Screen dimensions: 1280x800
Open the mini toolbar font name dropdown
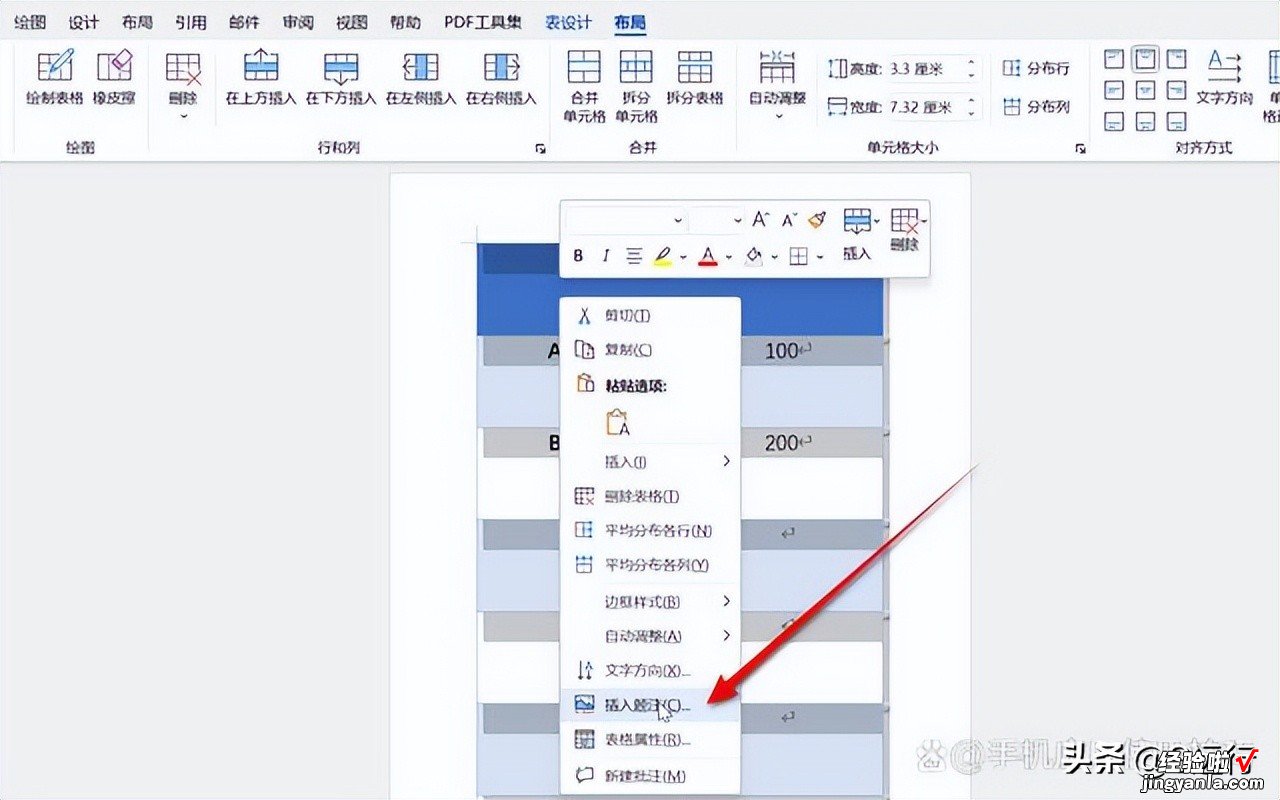[678, 220]
